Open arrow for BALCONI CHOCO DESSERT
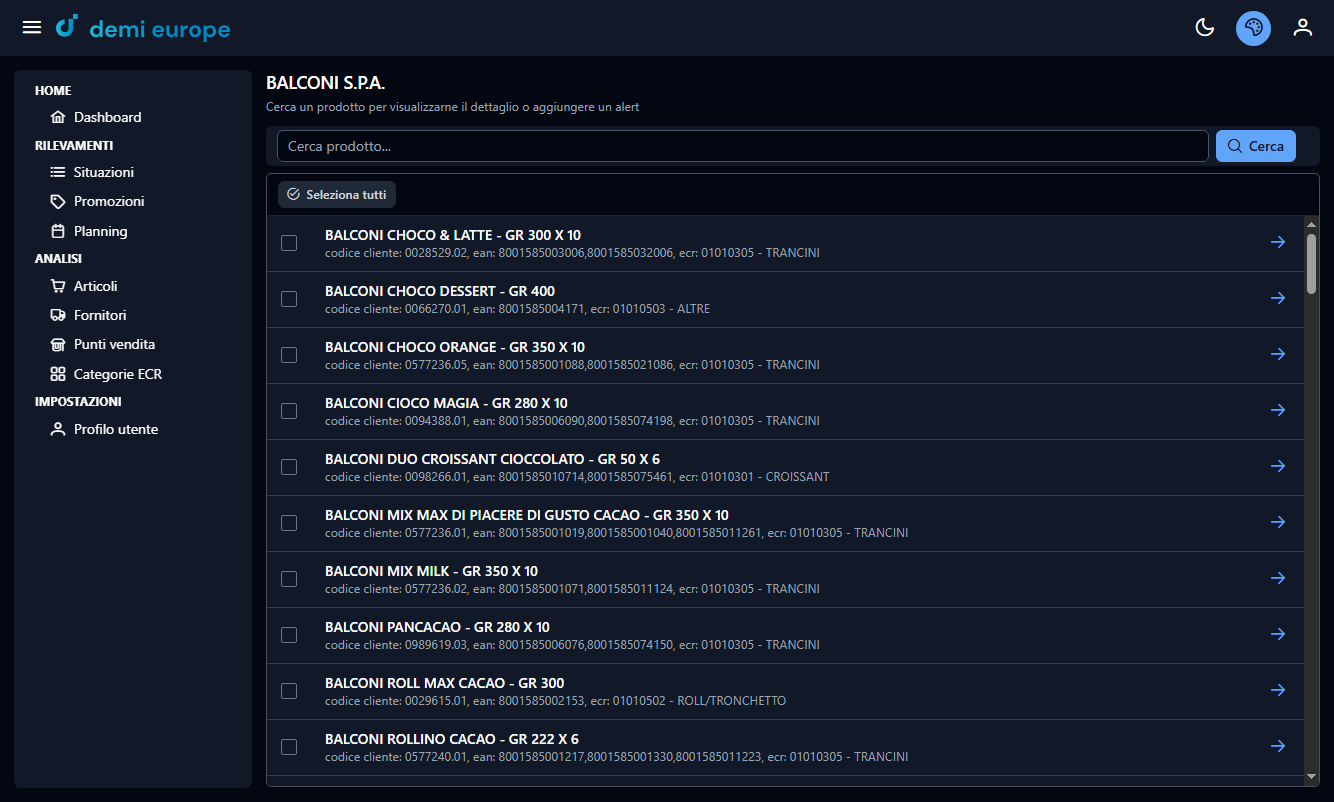 pos(1277,298)
